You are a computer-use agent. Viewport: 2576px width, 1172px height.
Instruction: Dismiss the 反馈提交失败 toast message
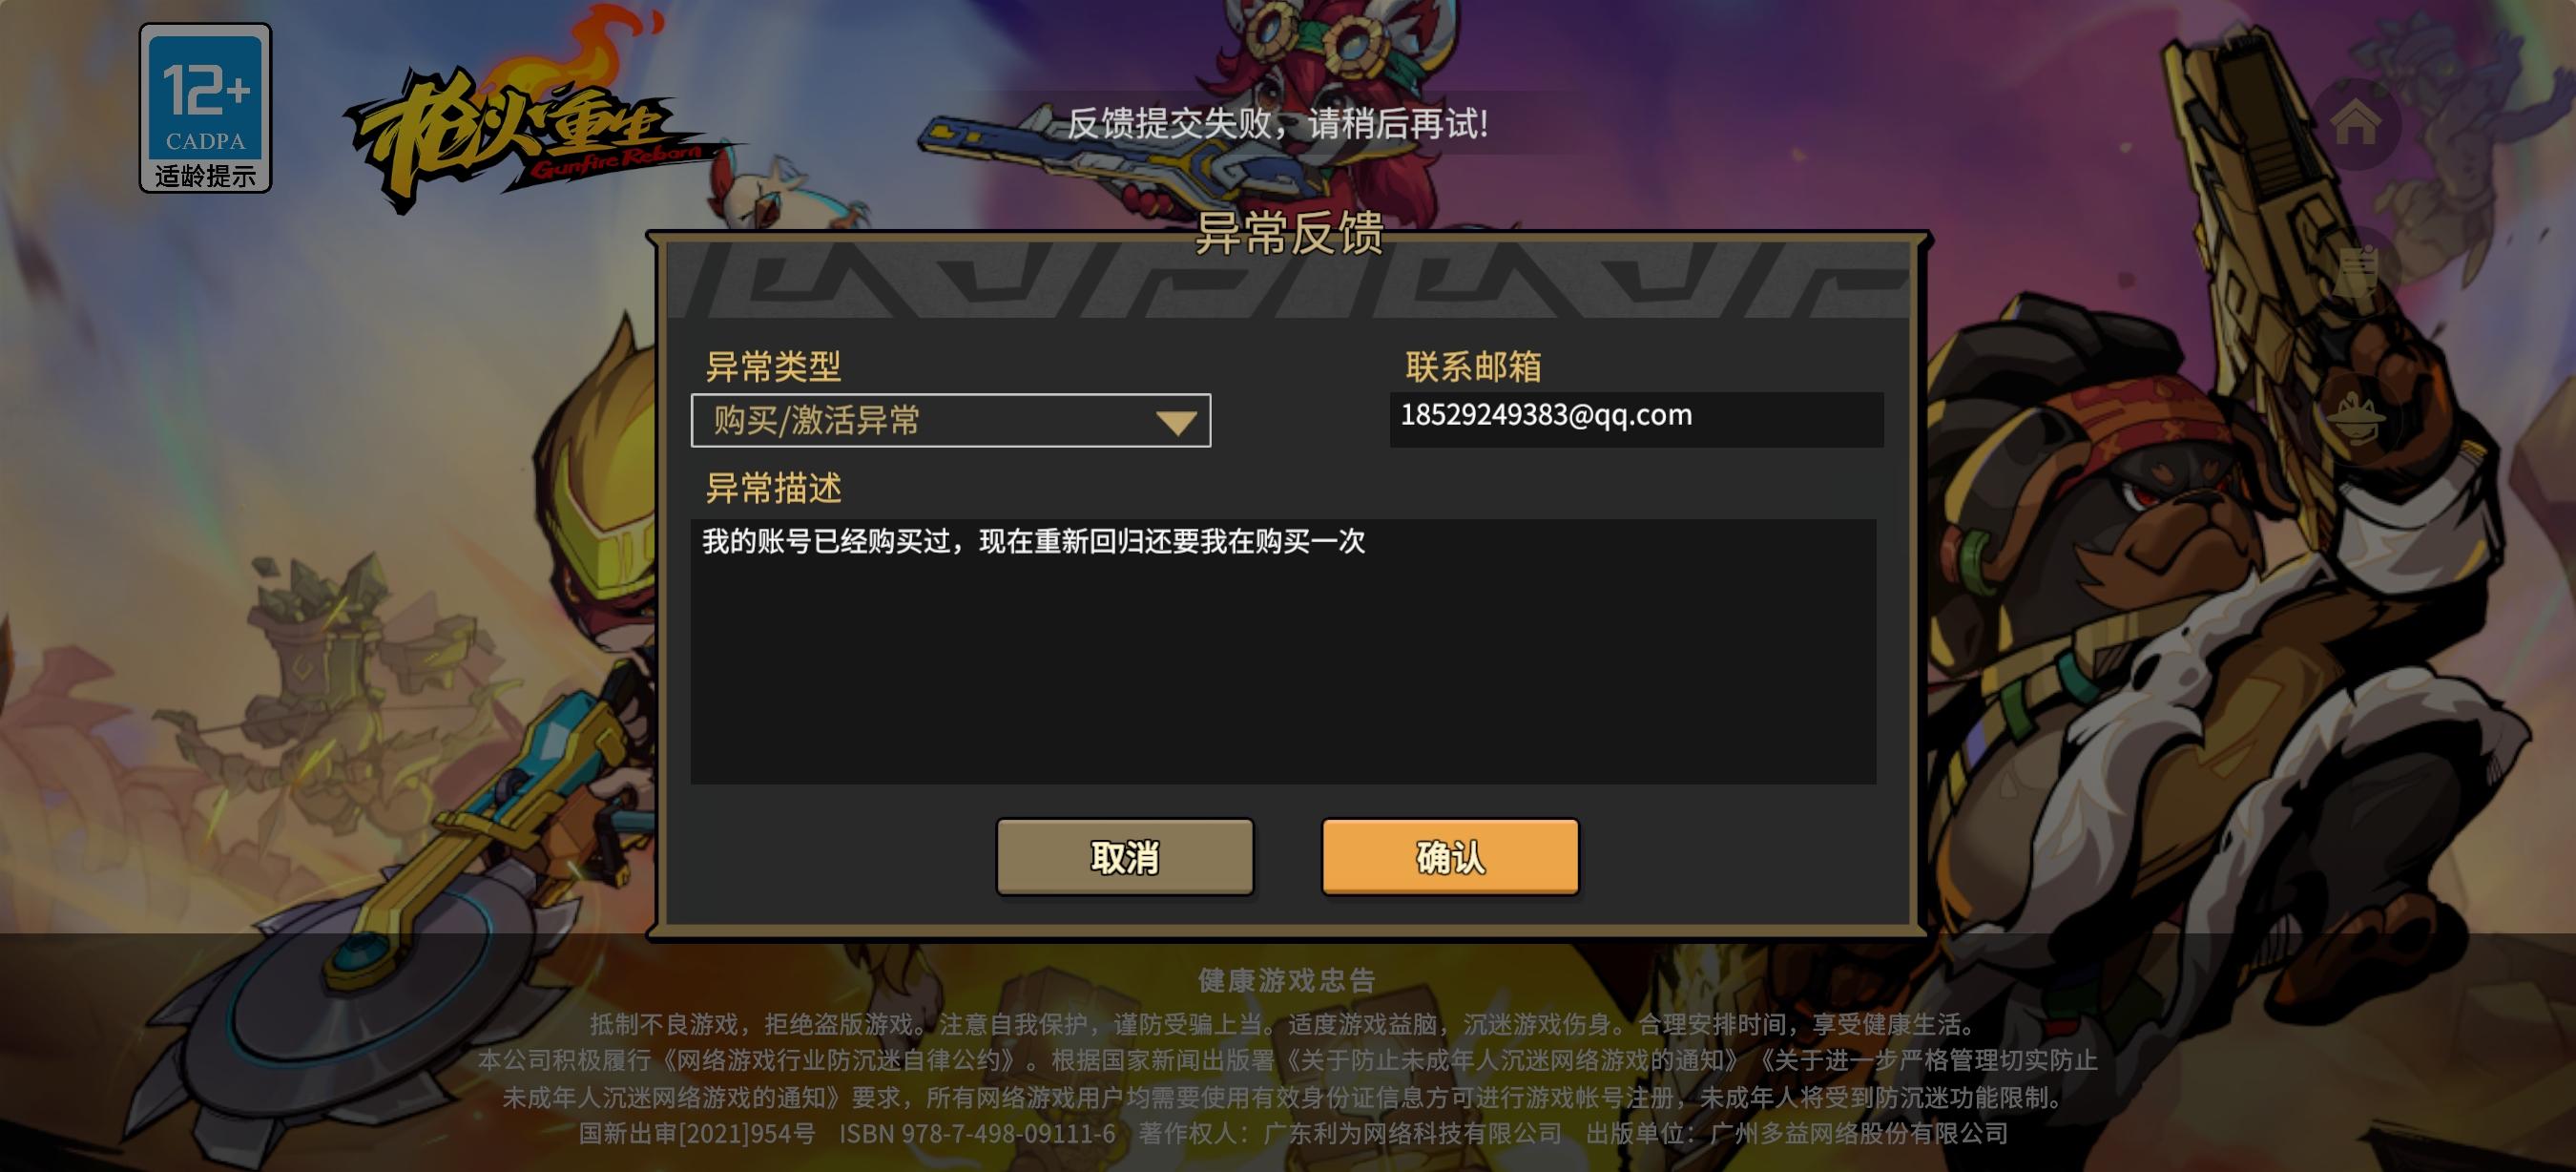click(x=1277, y=124)
